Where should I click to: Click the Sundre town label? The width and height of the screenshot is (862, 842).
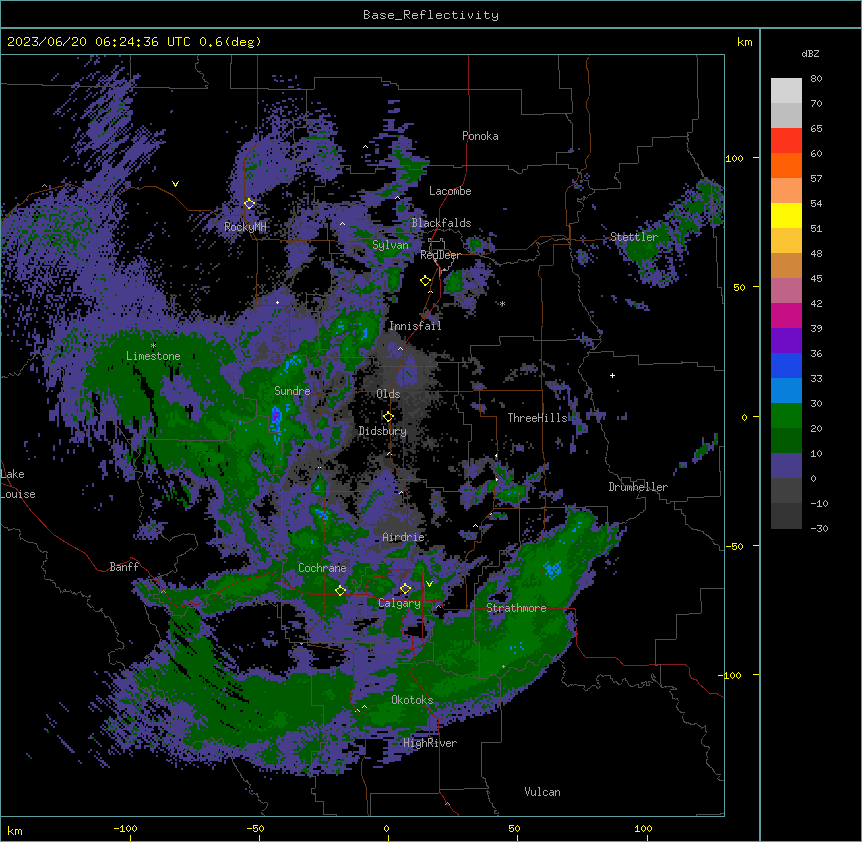(x=292, y=391)
